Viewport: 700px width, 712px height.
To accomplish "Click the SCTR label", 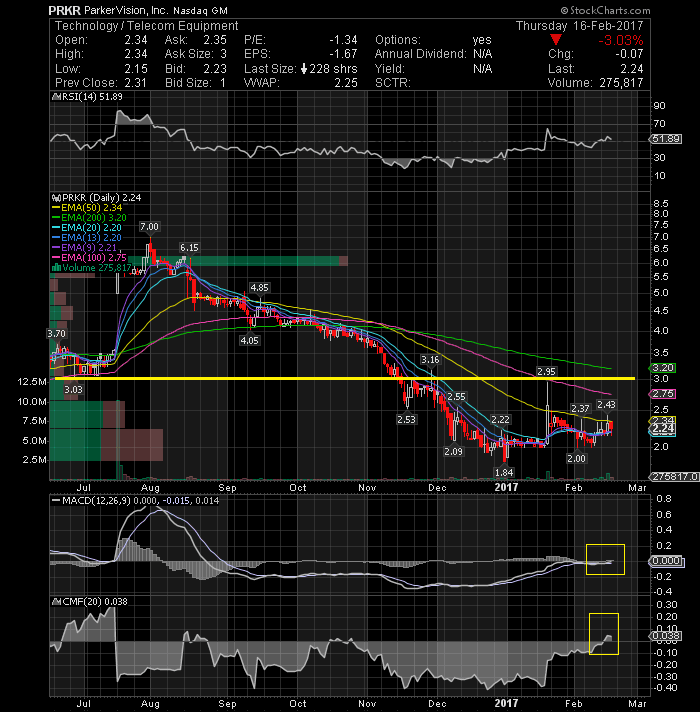I will coord(393,83).
